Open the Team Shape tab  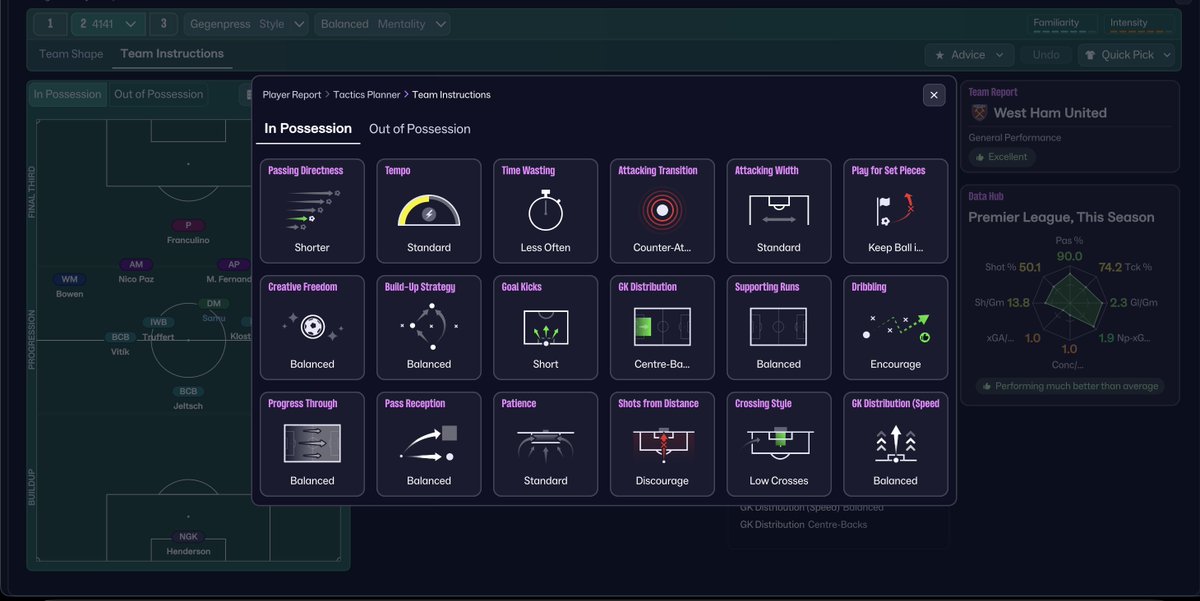point(72,54)
